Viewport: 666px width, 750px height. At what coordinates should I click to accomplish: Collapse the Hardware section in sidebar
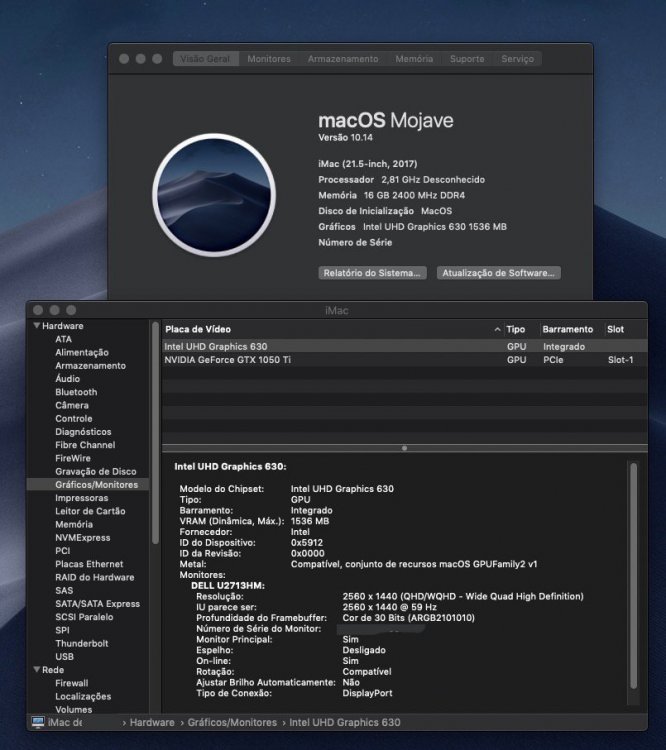point(36,325)
